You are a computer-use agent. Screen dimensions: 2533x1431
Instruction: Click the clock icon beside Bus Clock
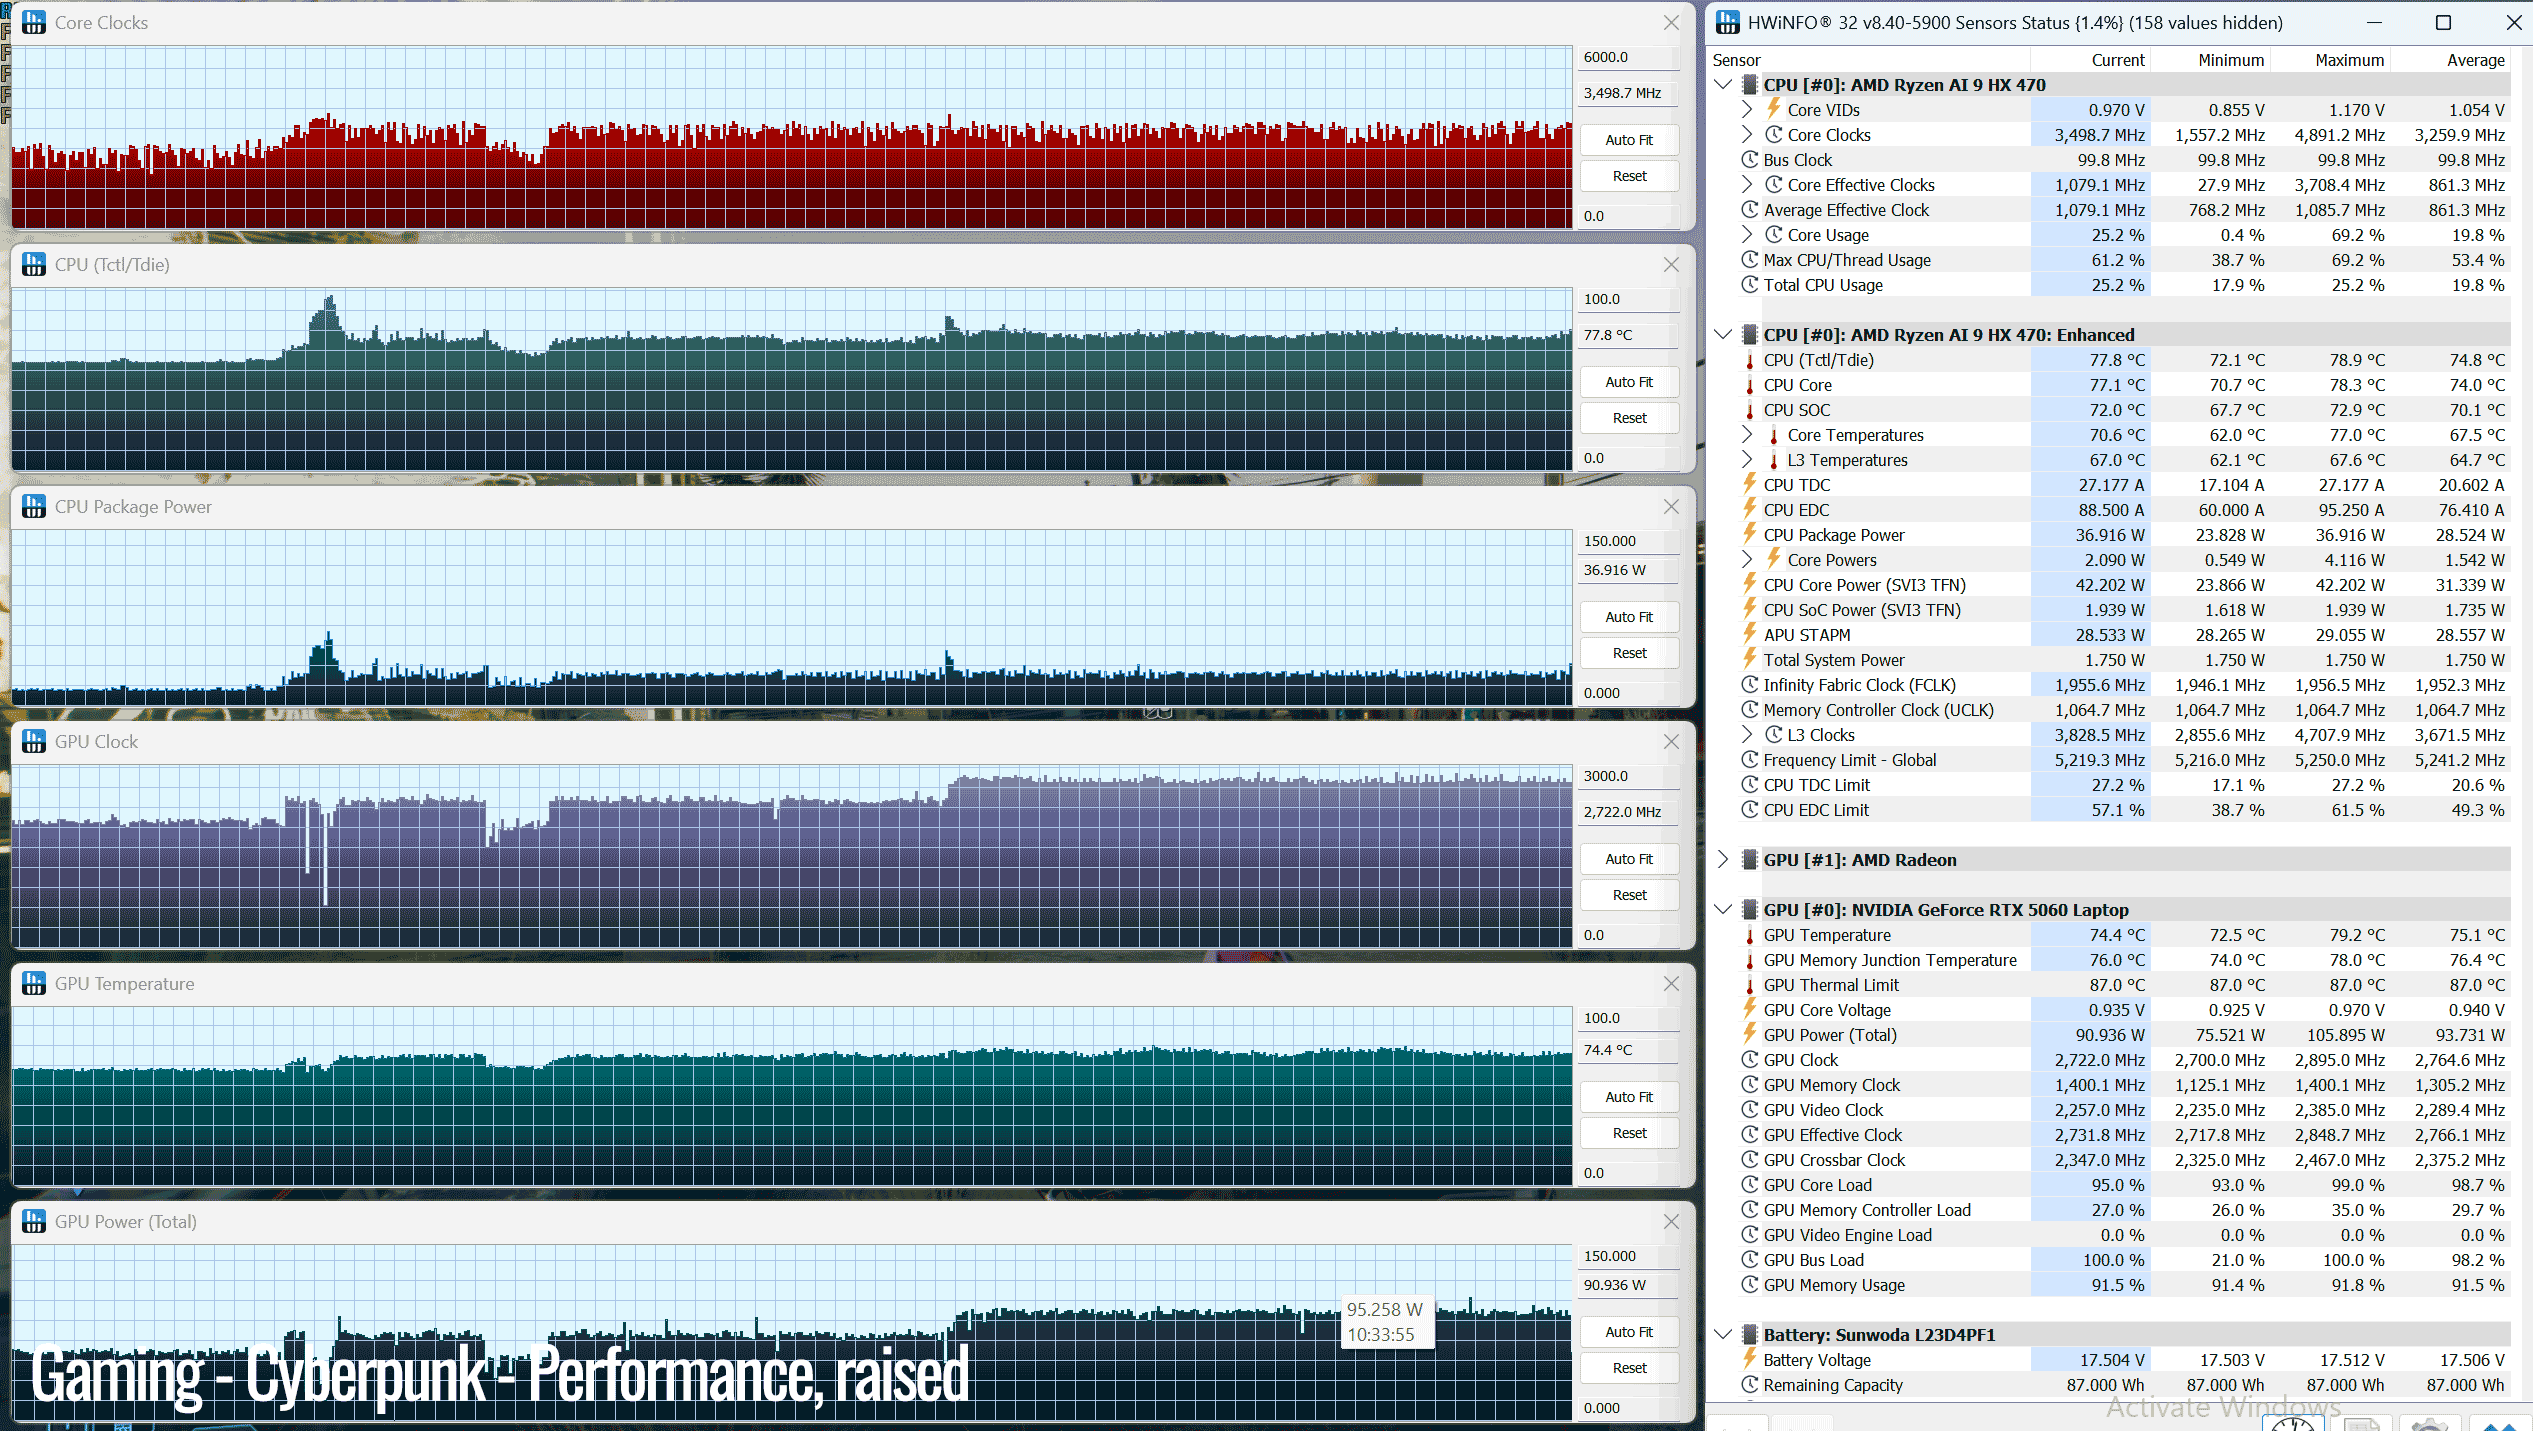click(1749, 160)
